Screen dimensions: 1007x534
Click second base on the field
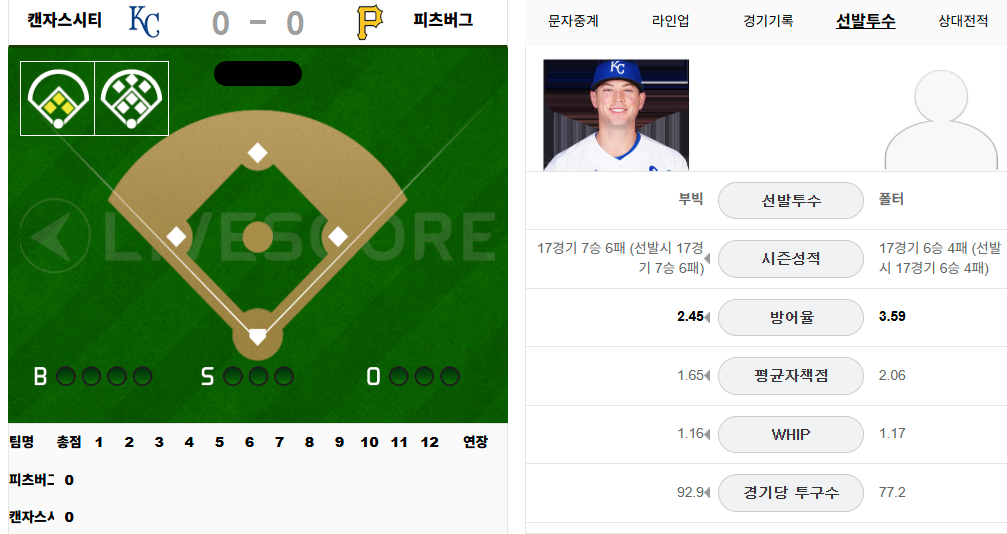[258, 153]
